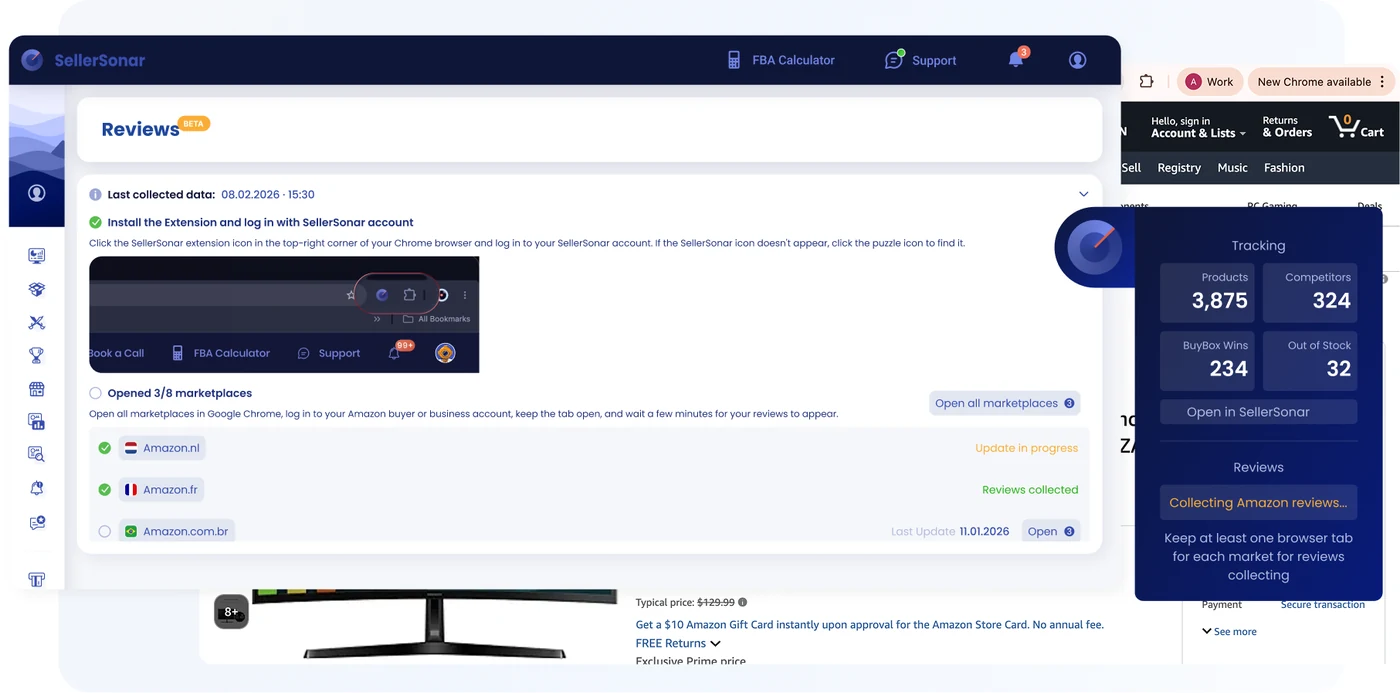
Task: Open Chrome three-dot menu
Action: 1383,82
